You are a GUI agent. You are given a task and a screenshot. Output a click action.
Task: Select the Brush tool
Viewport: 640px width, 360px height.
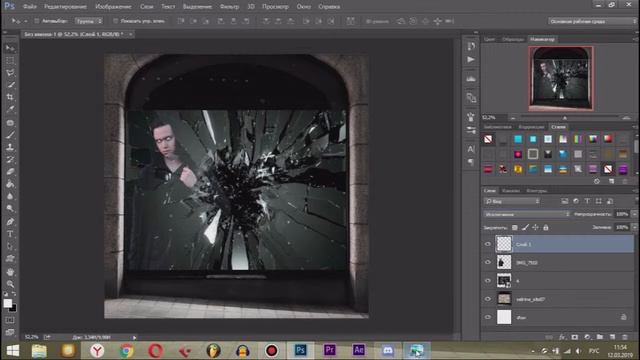10,135
